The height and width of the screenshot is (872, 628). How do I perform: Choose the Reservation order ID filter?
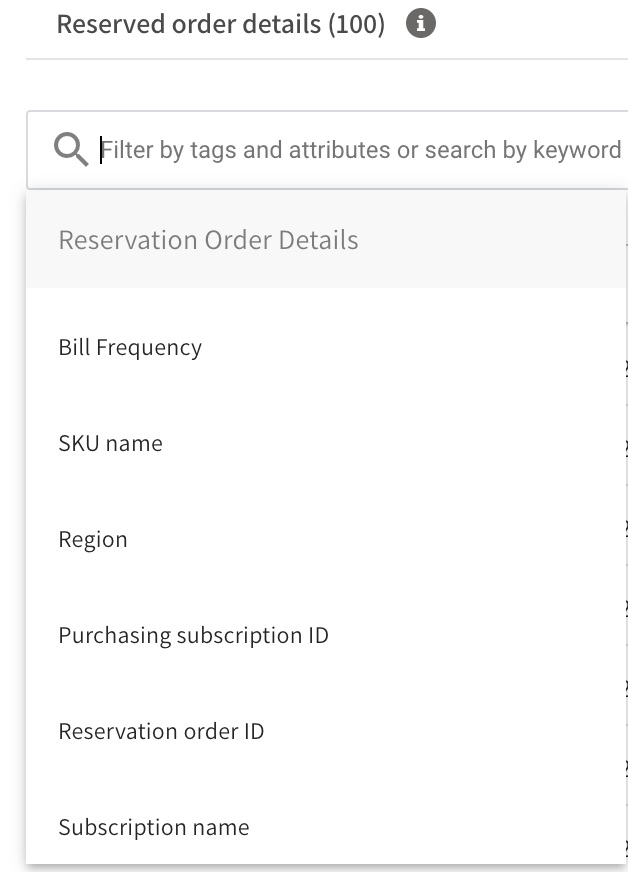(x=161, y=732)
